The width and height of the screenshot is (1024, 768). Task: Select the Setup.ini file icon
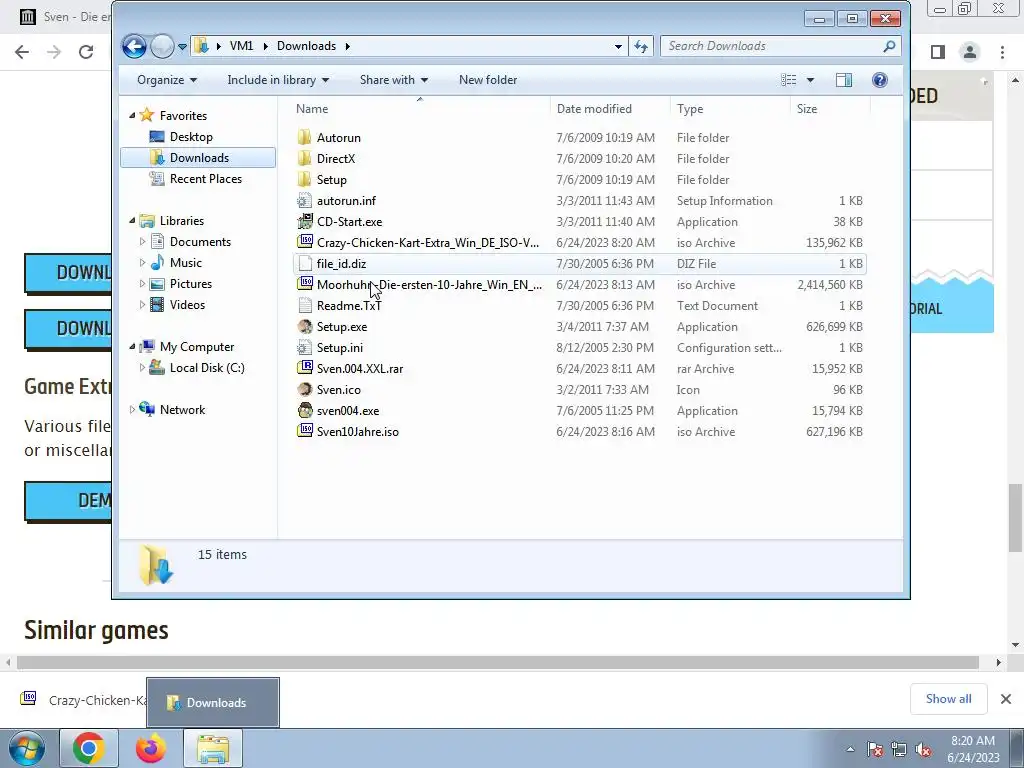click(x=304, y=347)
